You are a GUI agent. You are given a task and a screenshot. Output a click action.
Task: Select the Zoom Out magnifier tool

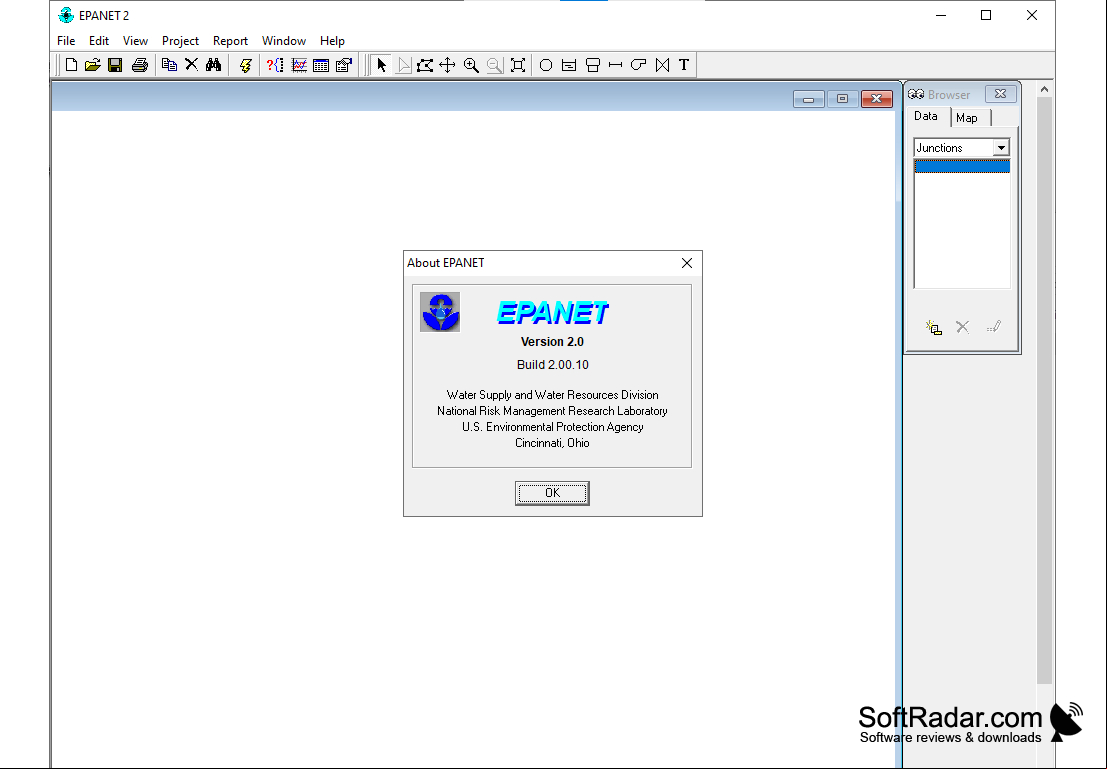click(x=494, y=65)
